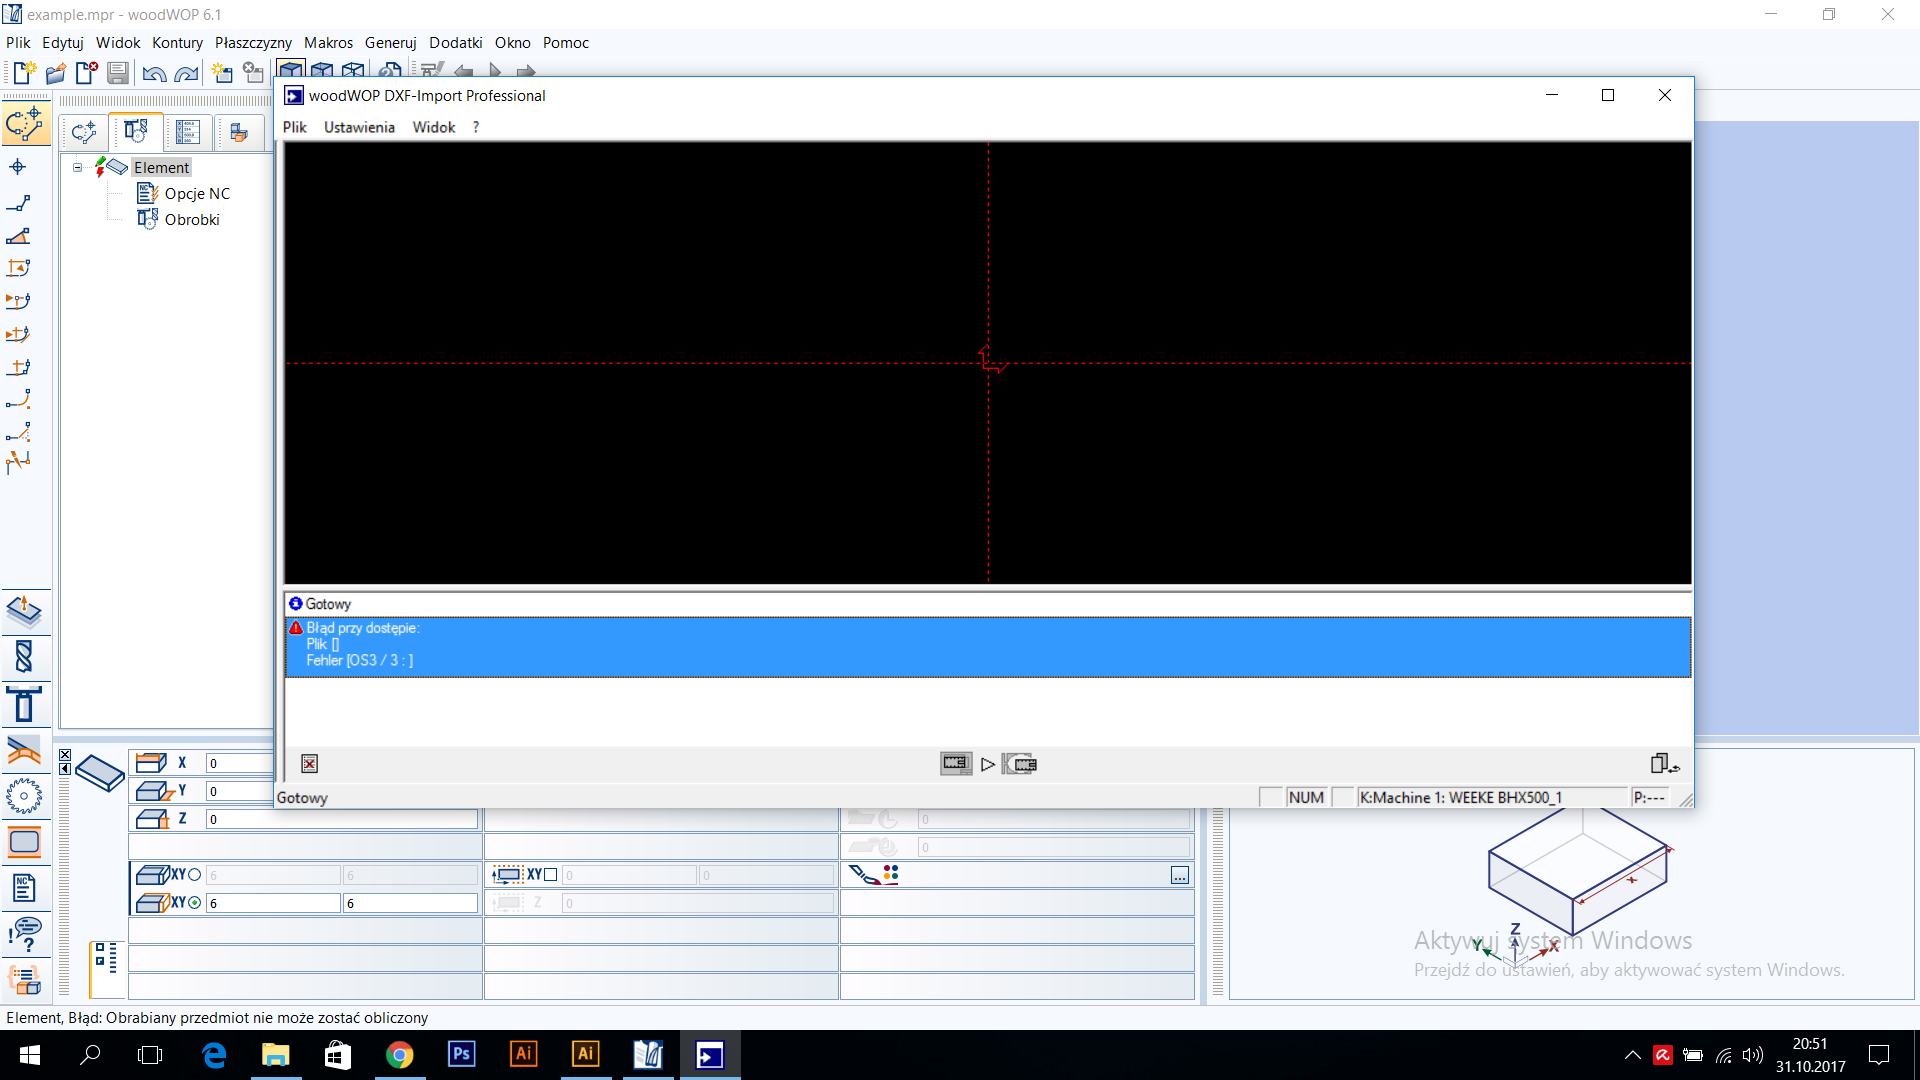Collapse the parameter panel with left-arrow button
This screenshot has width=1920, height=1080.
coord(65,769)
